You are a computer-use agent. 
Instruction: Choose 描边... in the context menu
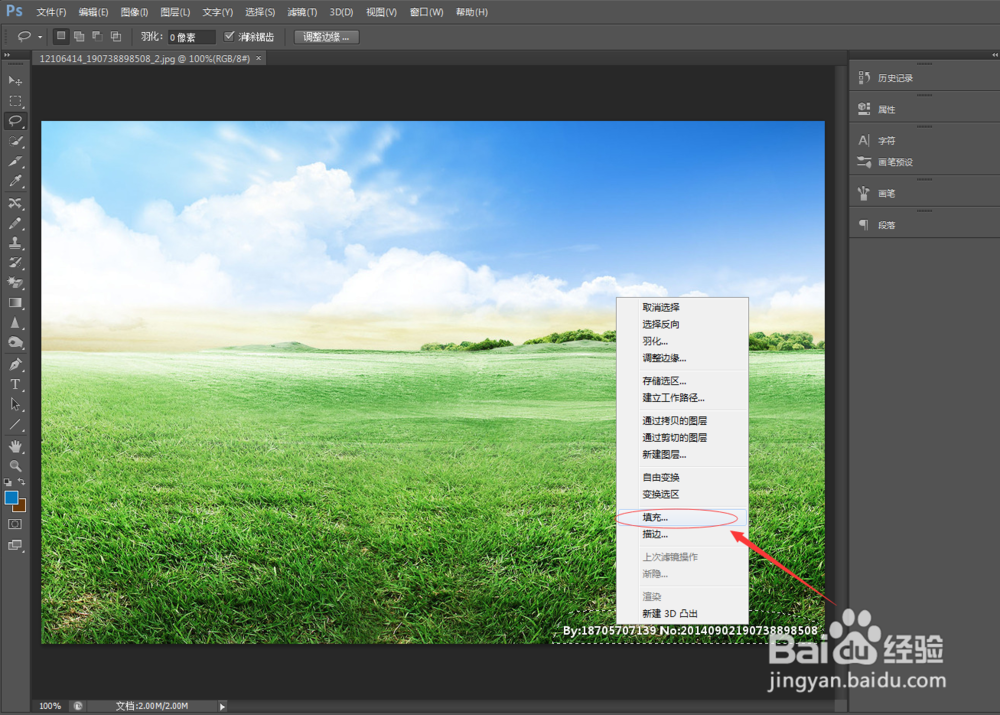(x=682, y=534)
